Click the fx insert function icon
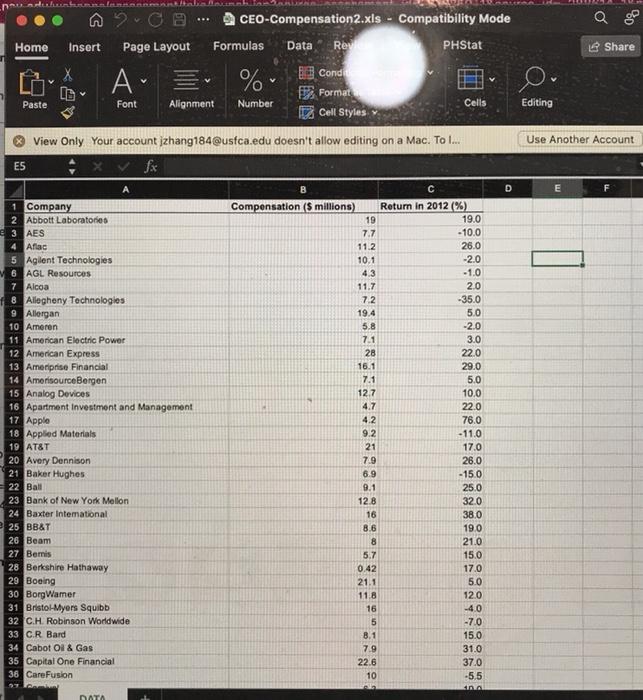 coord(150,167)
